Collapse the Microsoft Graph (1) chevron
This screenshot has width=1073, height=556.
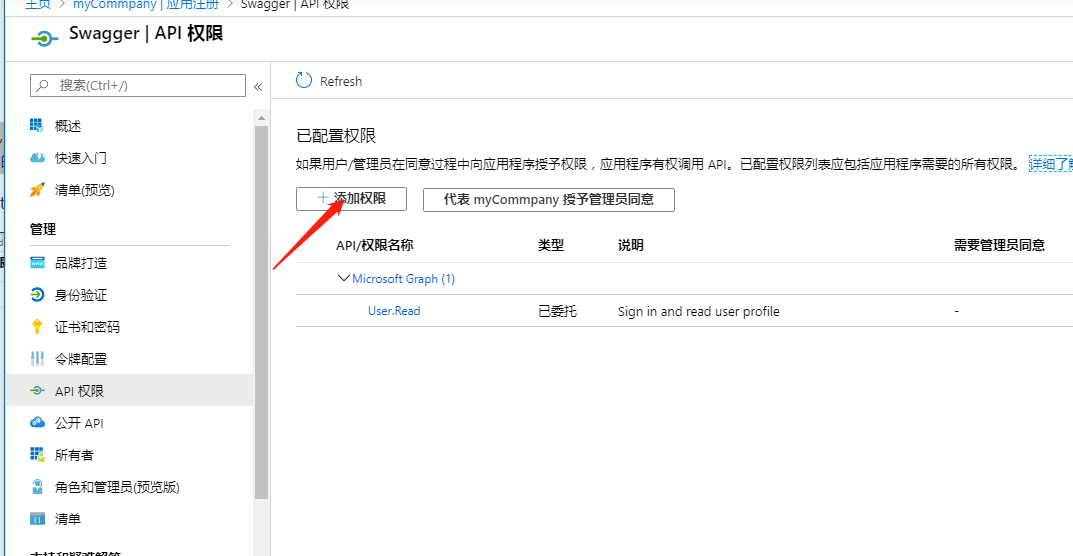344,279
